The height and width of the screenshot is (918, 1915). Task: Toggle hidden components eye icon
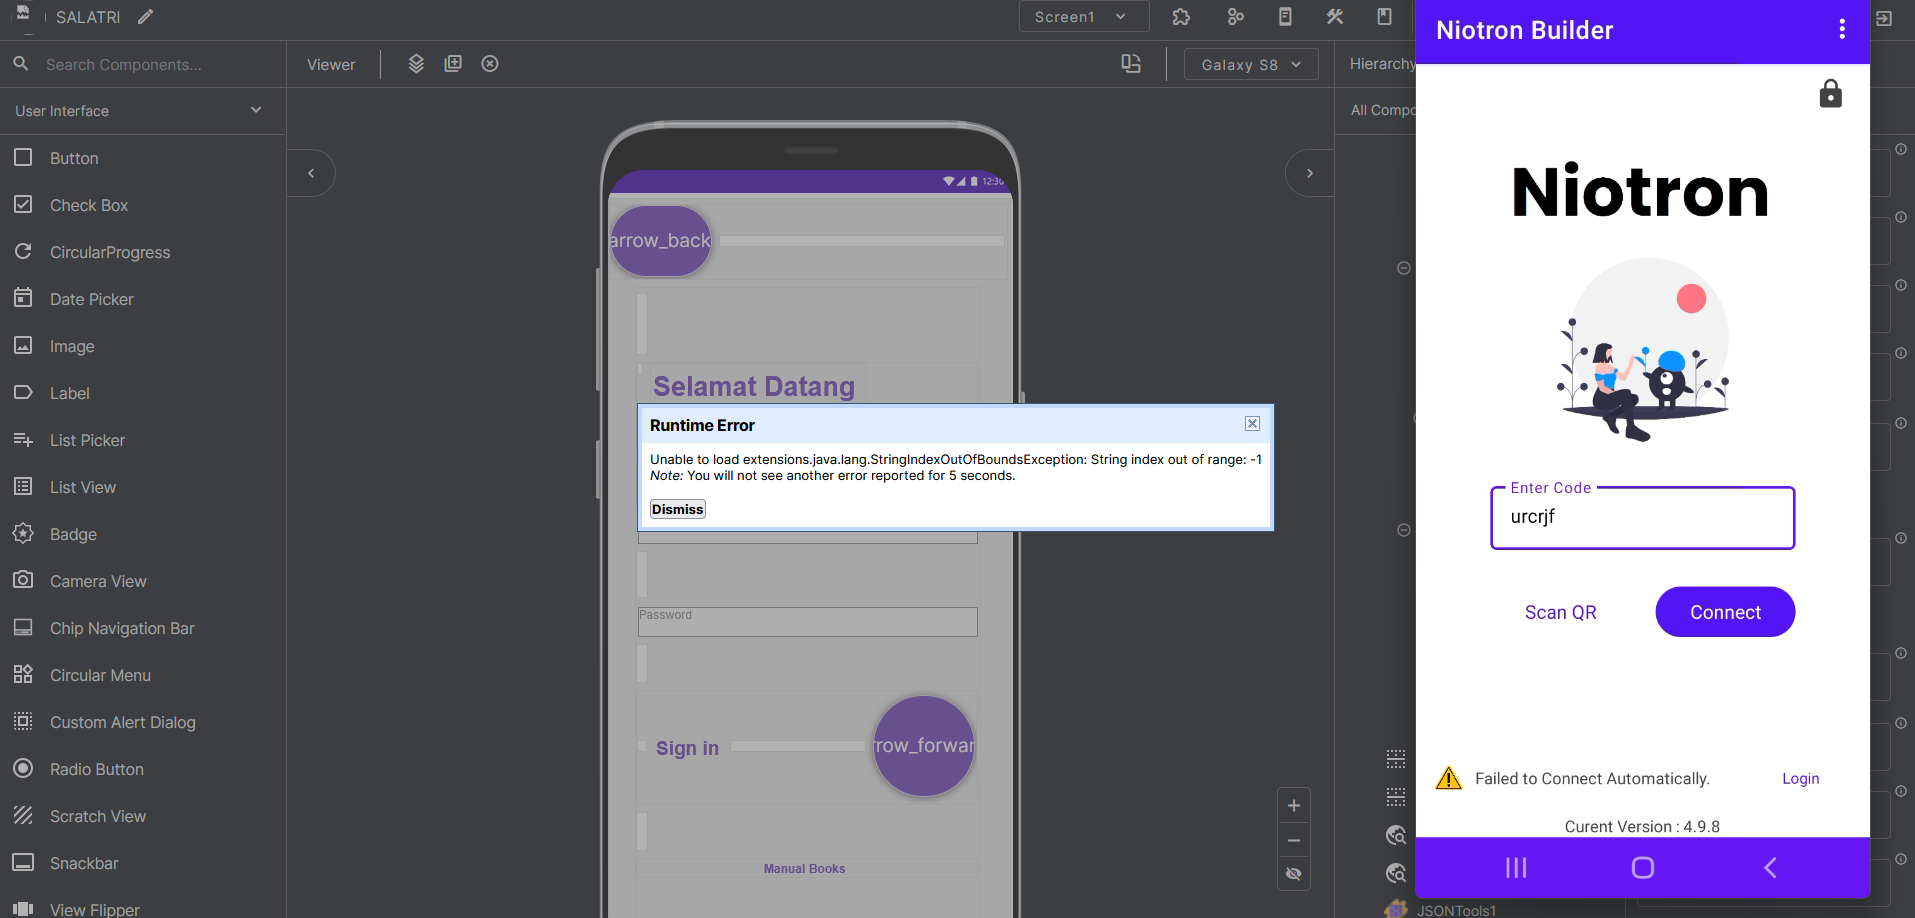[1294, 874]
